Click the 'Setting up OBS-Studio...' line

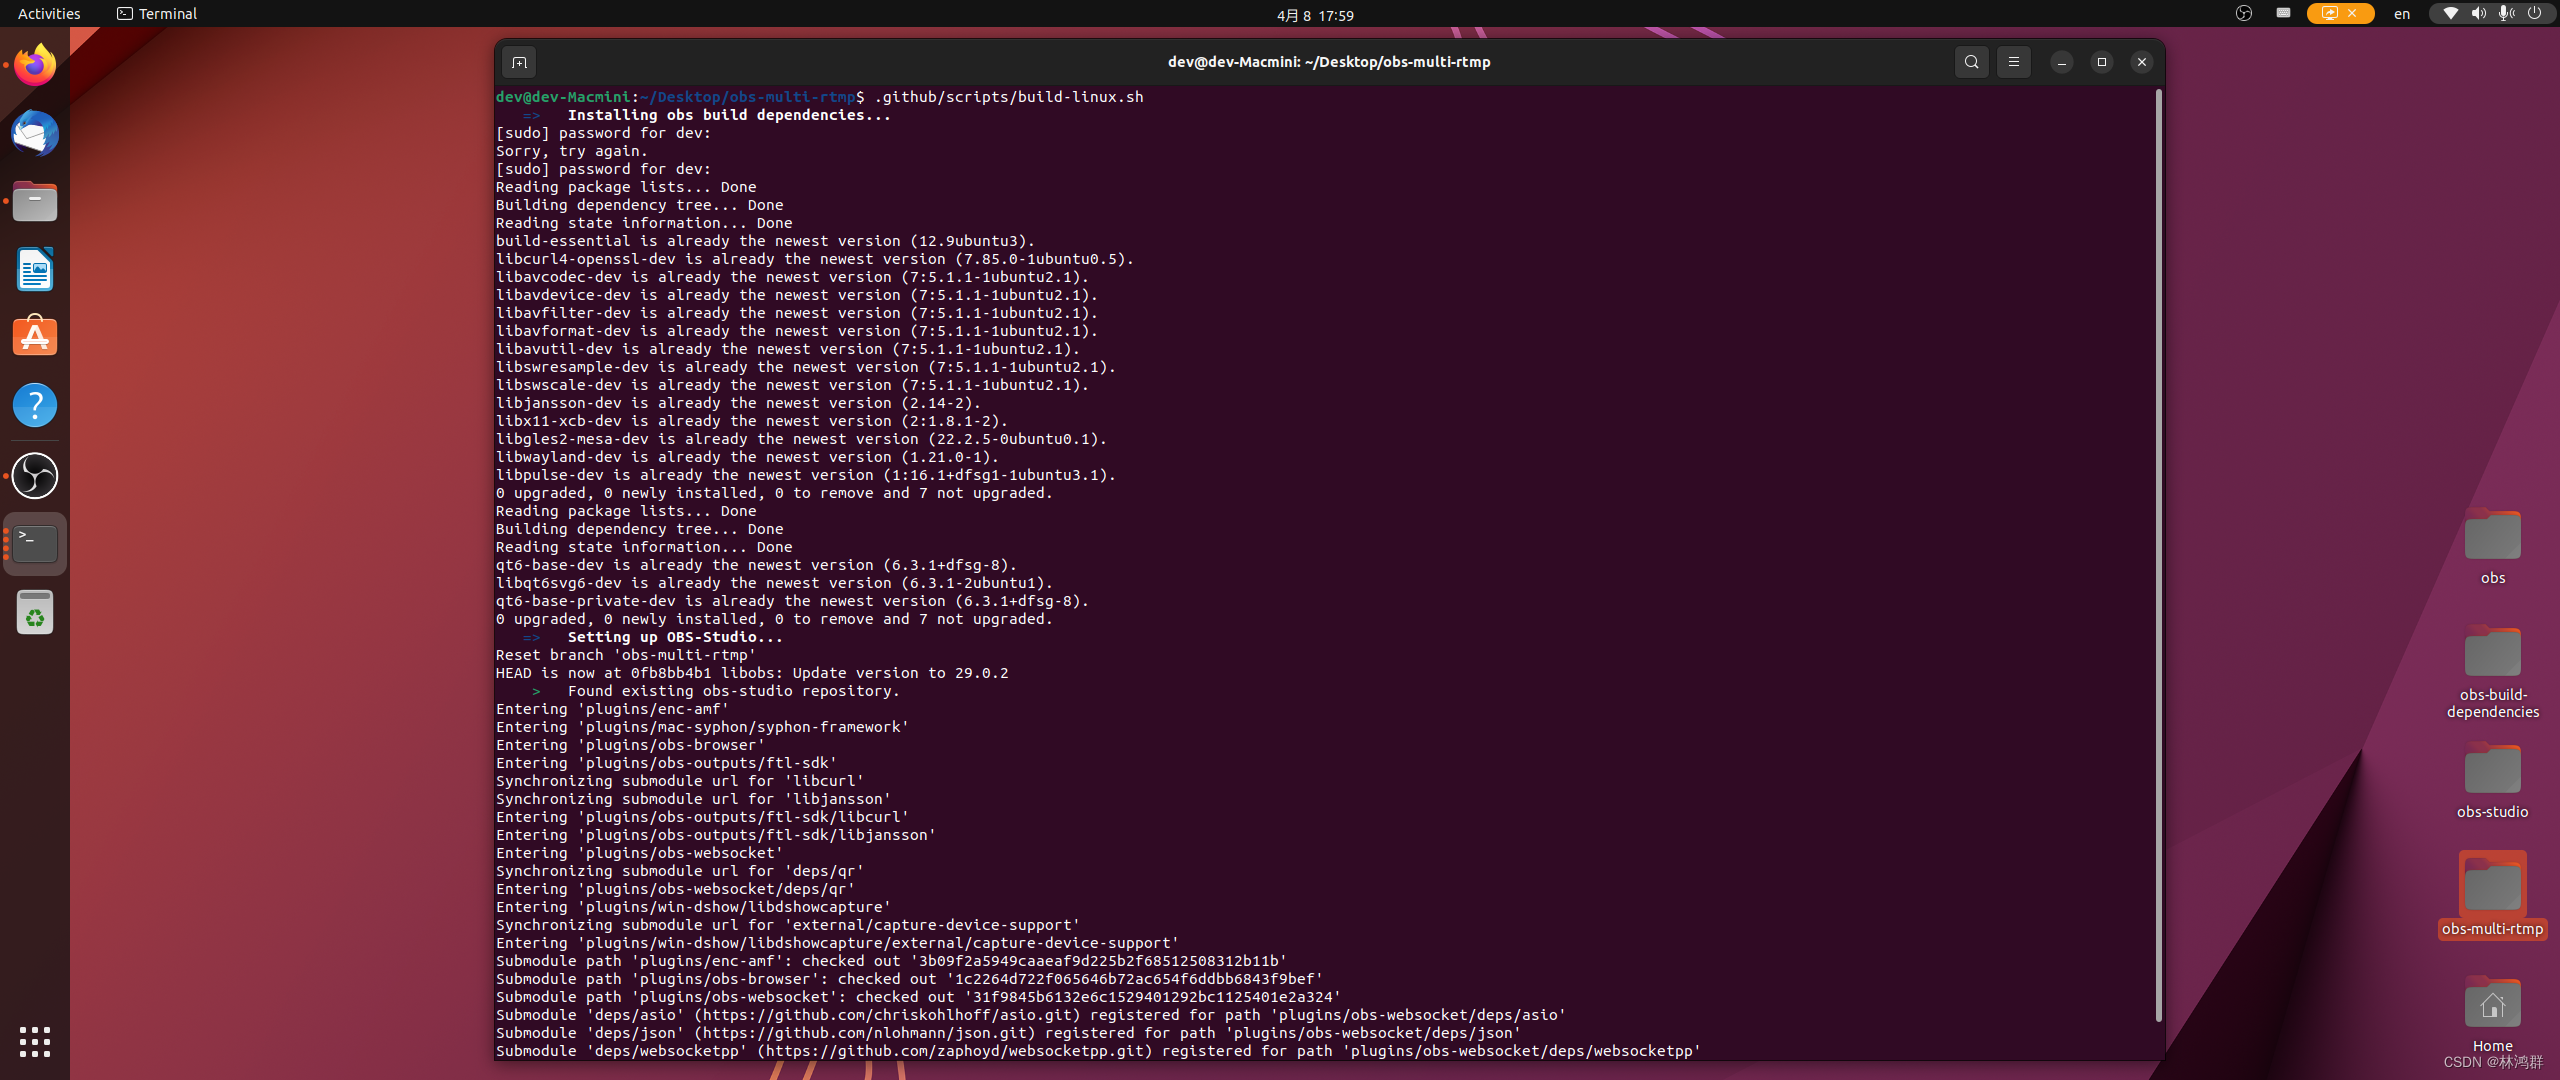pyautogui.click(x=675, y=637)
